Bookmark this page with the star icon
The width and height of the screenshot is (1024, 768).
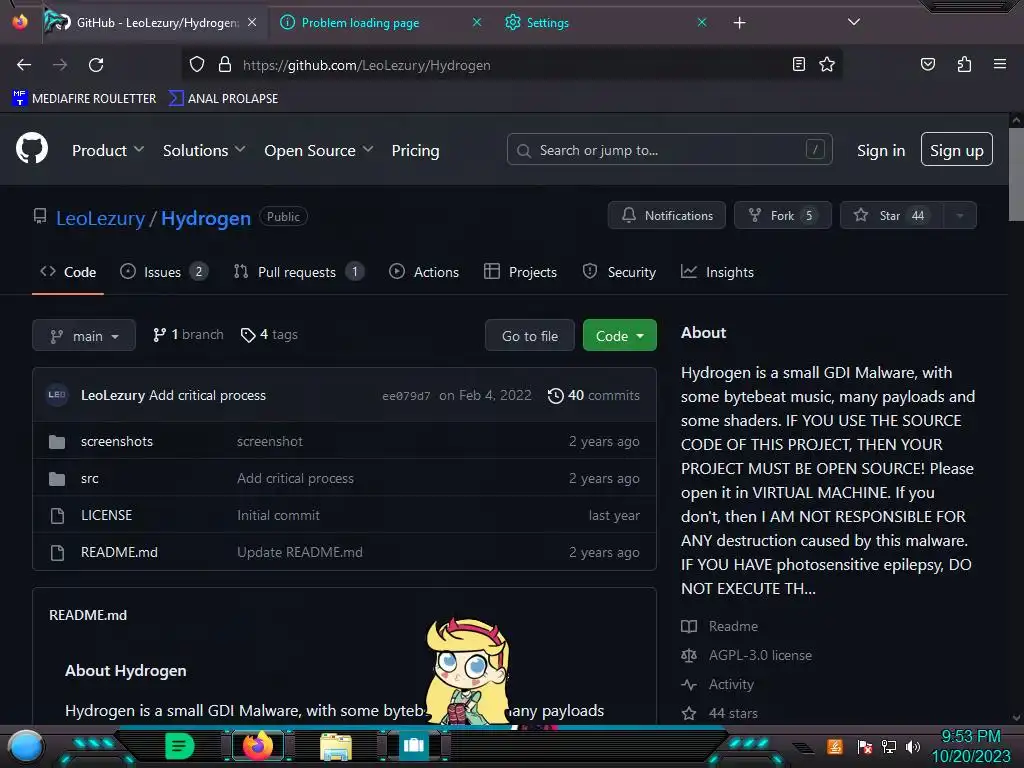coord(827,64)
